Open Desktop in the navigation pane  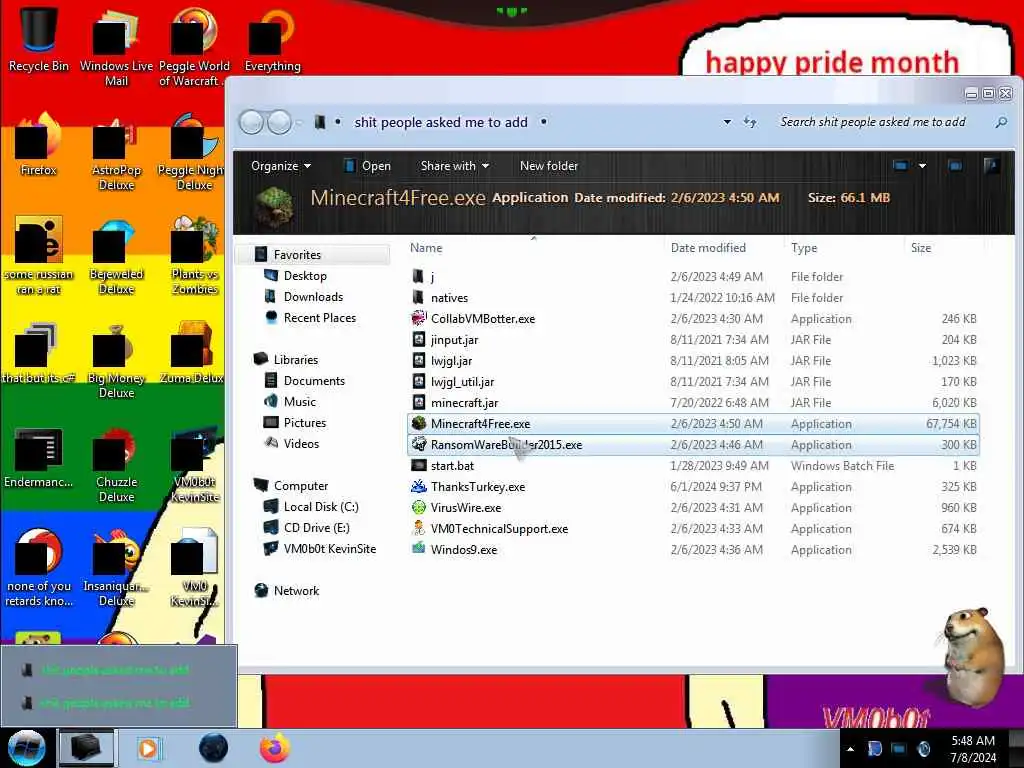tap(305, 276)
